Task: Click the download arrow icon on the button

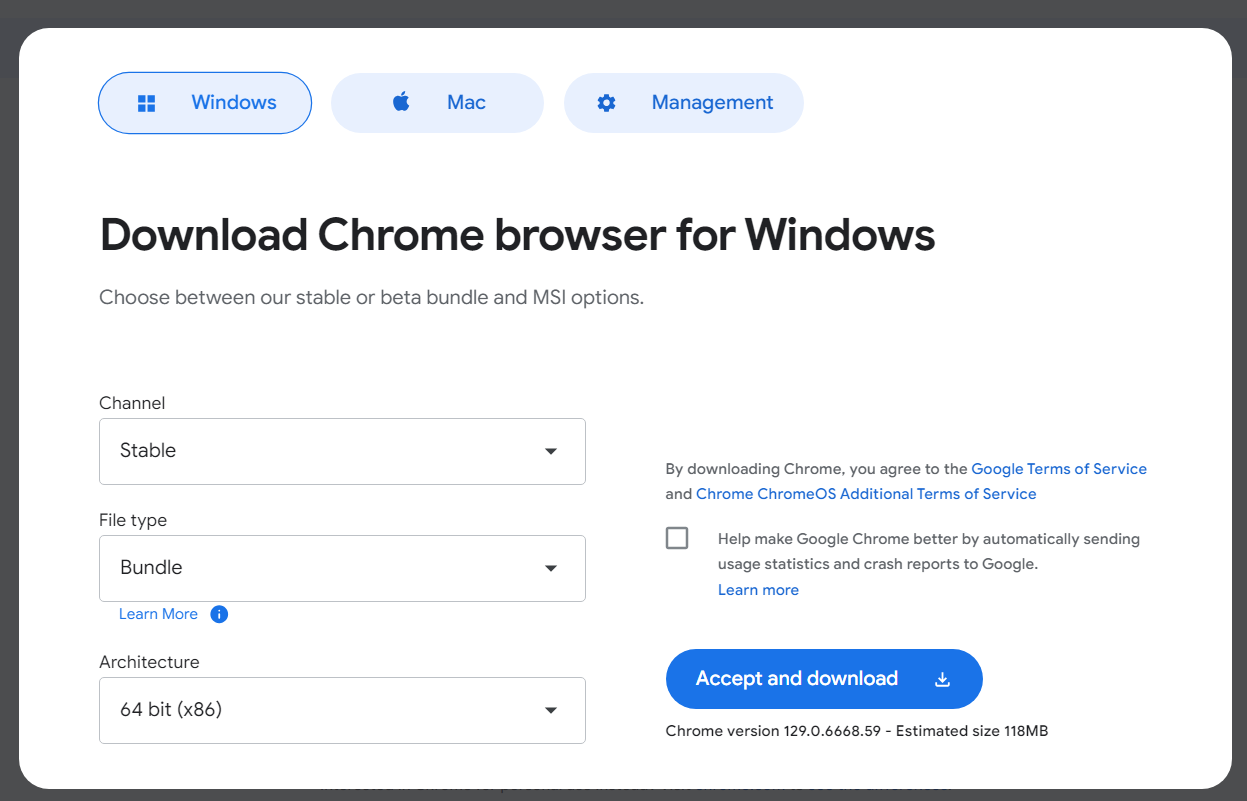Action: (942, 679)
